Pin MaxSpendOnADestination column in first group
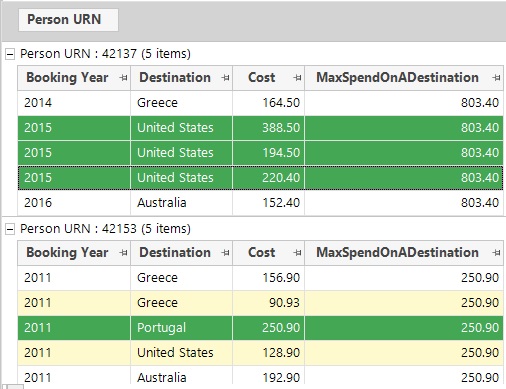 [x=496, y=78]
